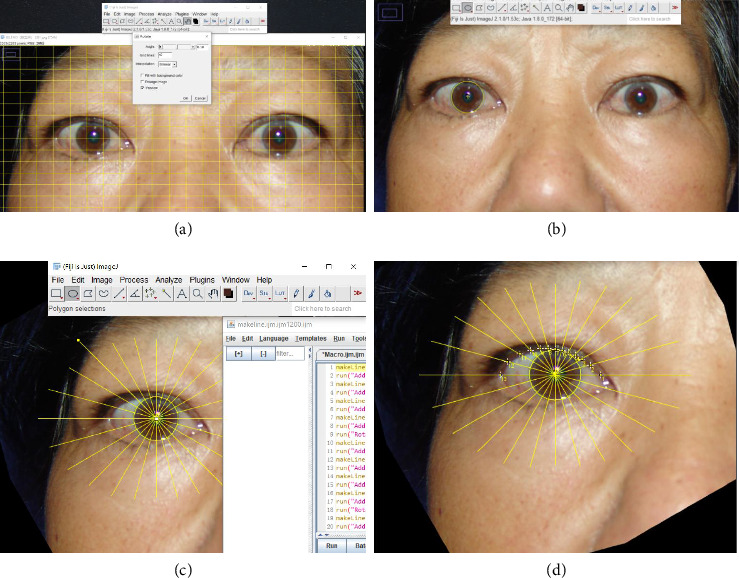Open Interpolation dropdown in Rotate dialog
The height and width of the screenshot is (578, 739).
[167, 64]
